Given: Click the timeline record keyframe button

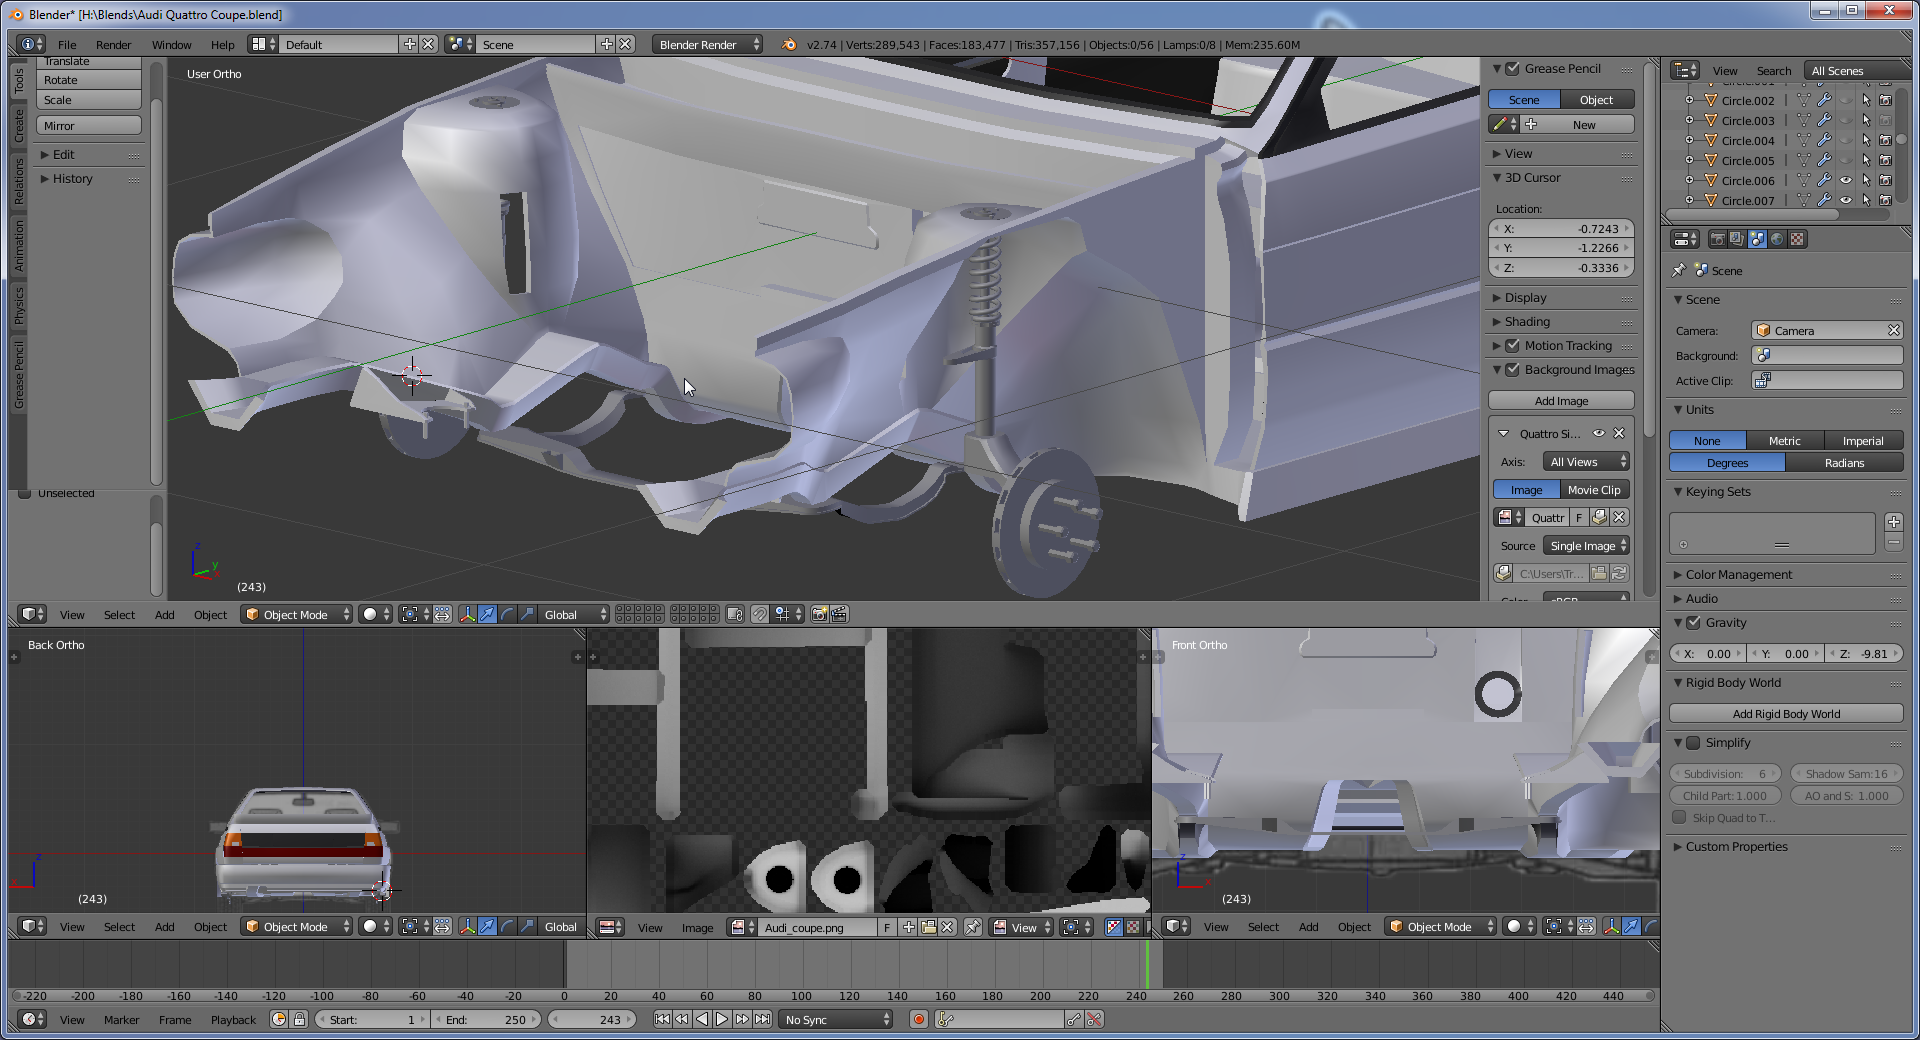Looking at the screenshot, I should [919, 1020].
